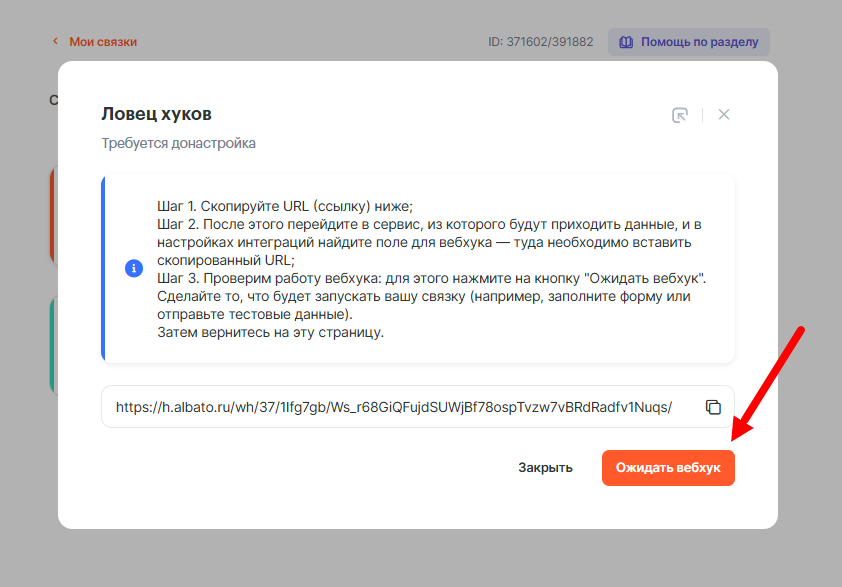Click the blue info circle icon
The height and width of the screenshot is (587, 842).
(133, 269)
